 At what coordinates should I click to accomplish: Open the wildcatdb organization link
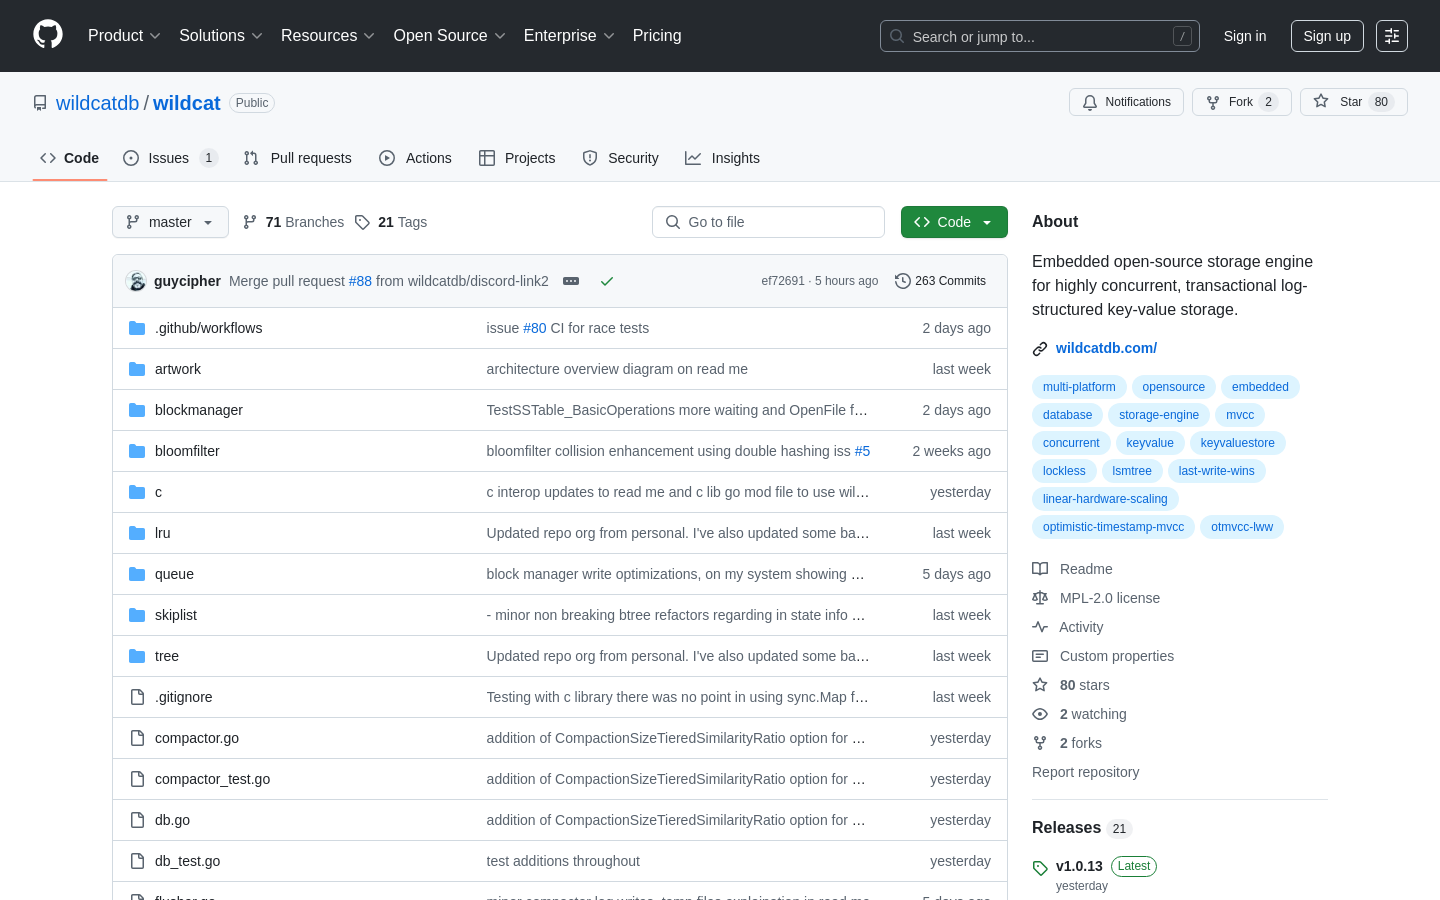97,103
